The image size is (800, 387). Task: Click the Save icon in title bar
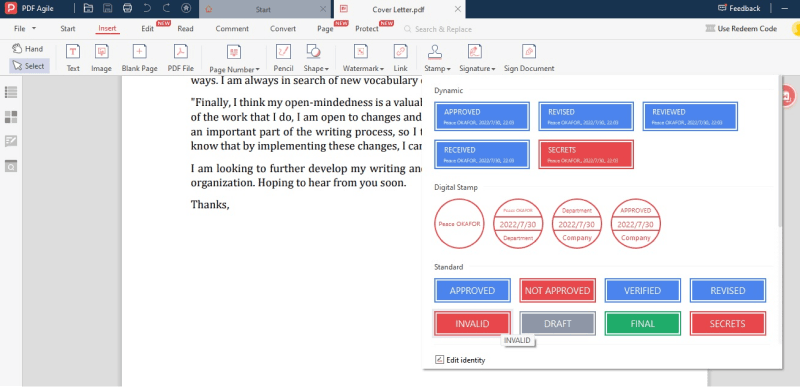point(108,8)
